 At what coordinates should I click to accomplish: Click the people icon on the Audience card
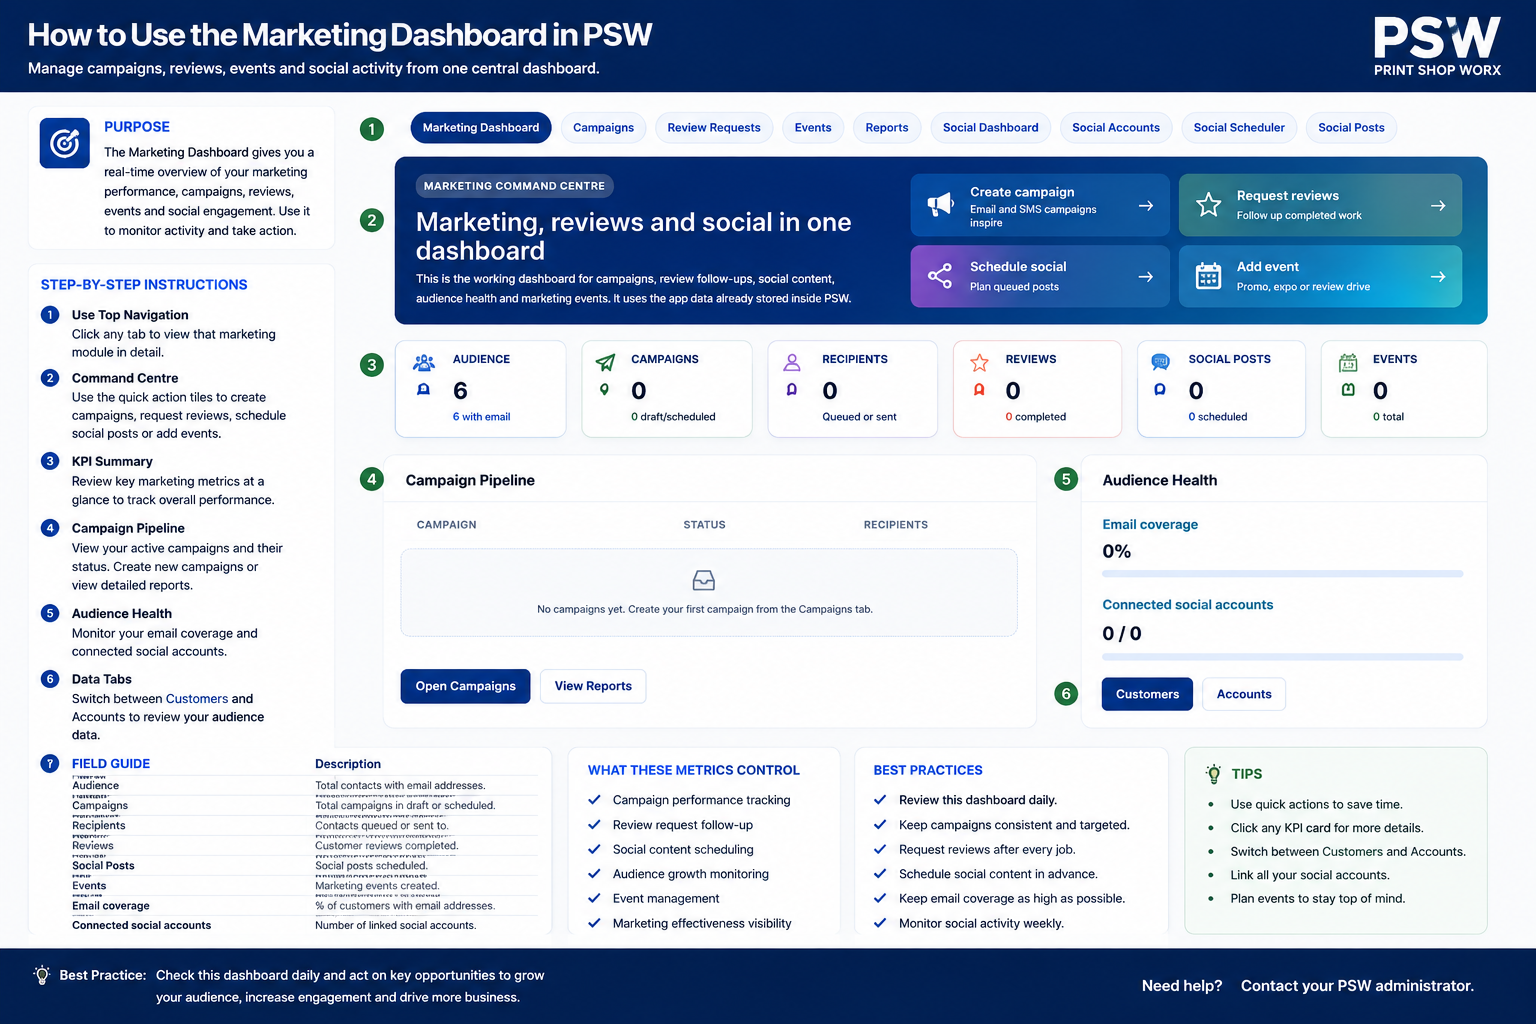(x=424, y=362)
